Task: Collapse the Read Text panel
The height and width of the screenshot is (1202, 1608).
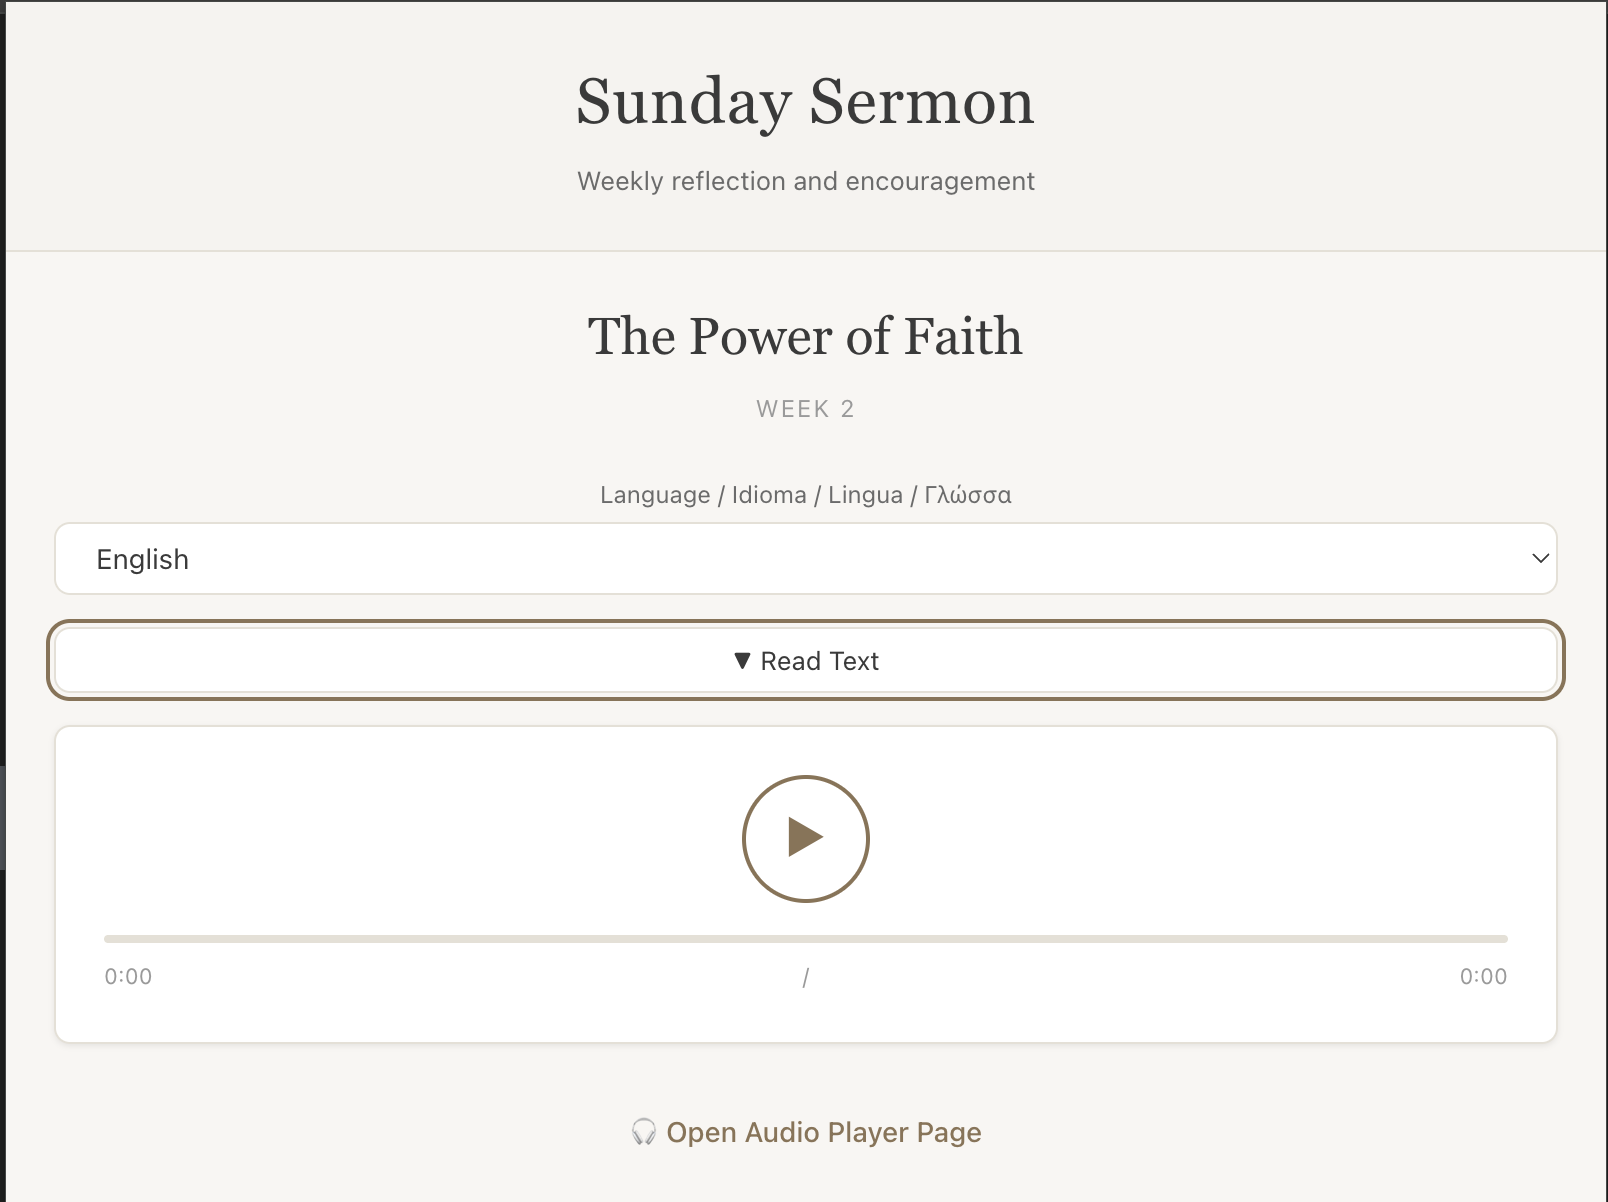Action: (x=804, y=660)
